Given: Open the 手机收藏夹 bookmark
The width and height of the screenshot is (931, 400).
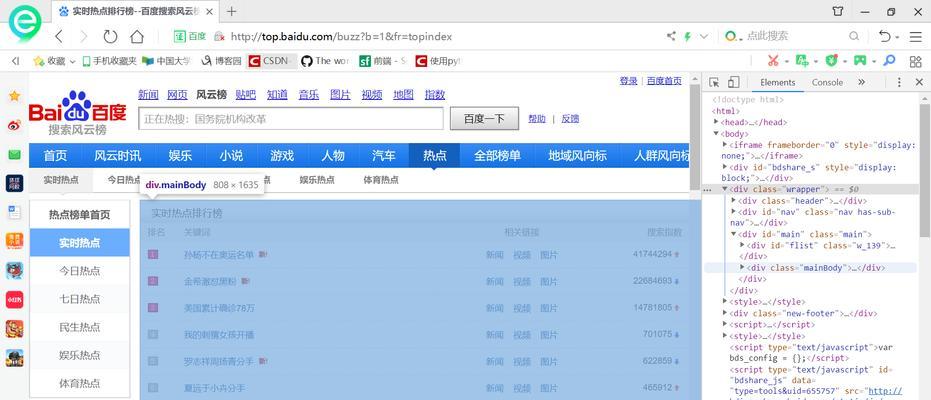Looking at the screenshot, I should [109, 61].
